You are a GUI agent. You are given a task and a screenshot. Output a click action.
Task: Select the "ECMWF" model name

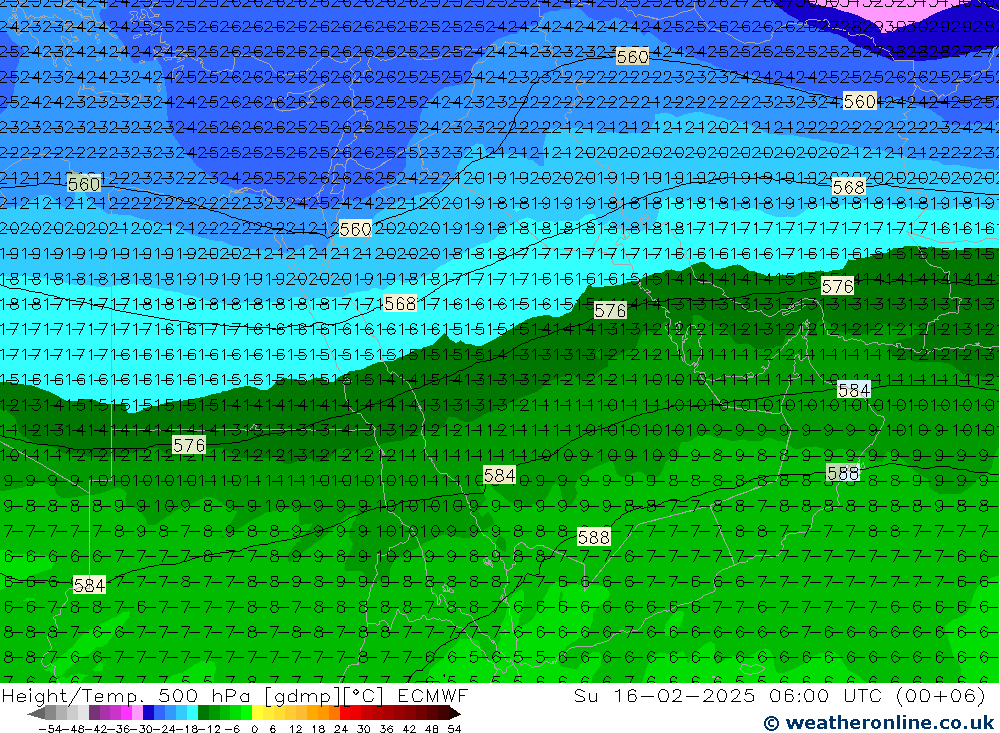pyautogui.click(x=432, y=695)
